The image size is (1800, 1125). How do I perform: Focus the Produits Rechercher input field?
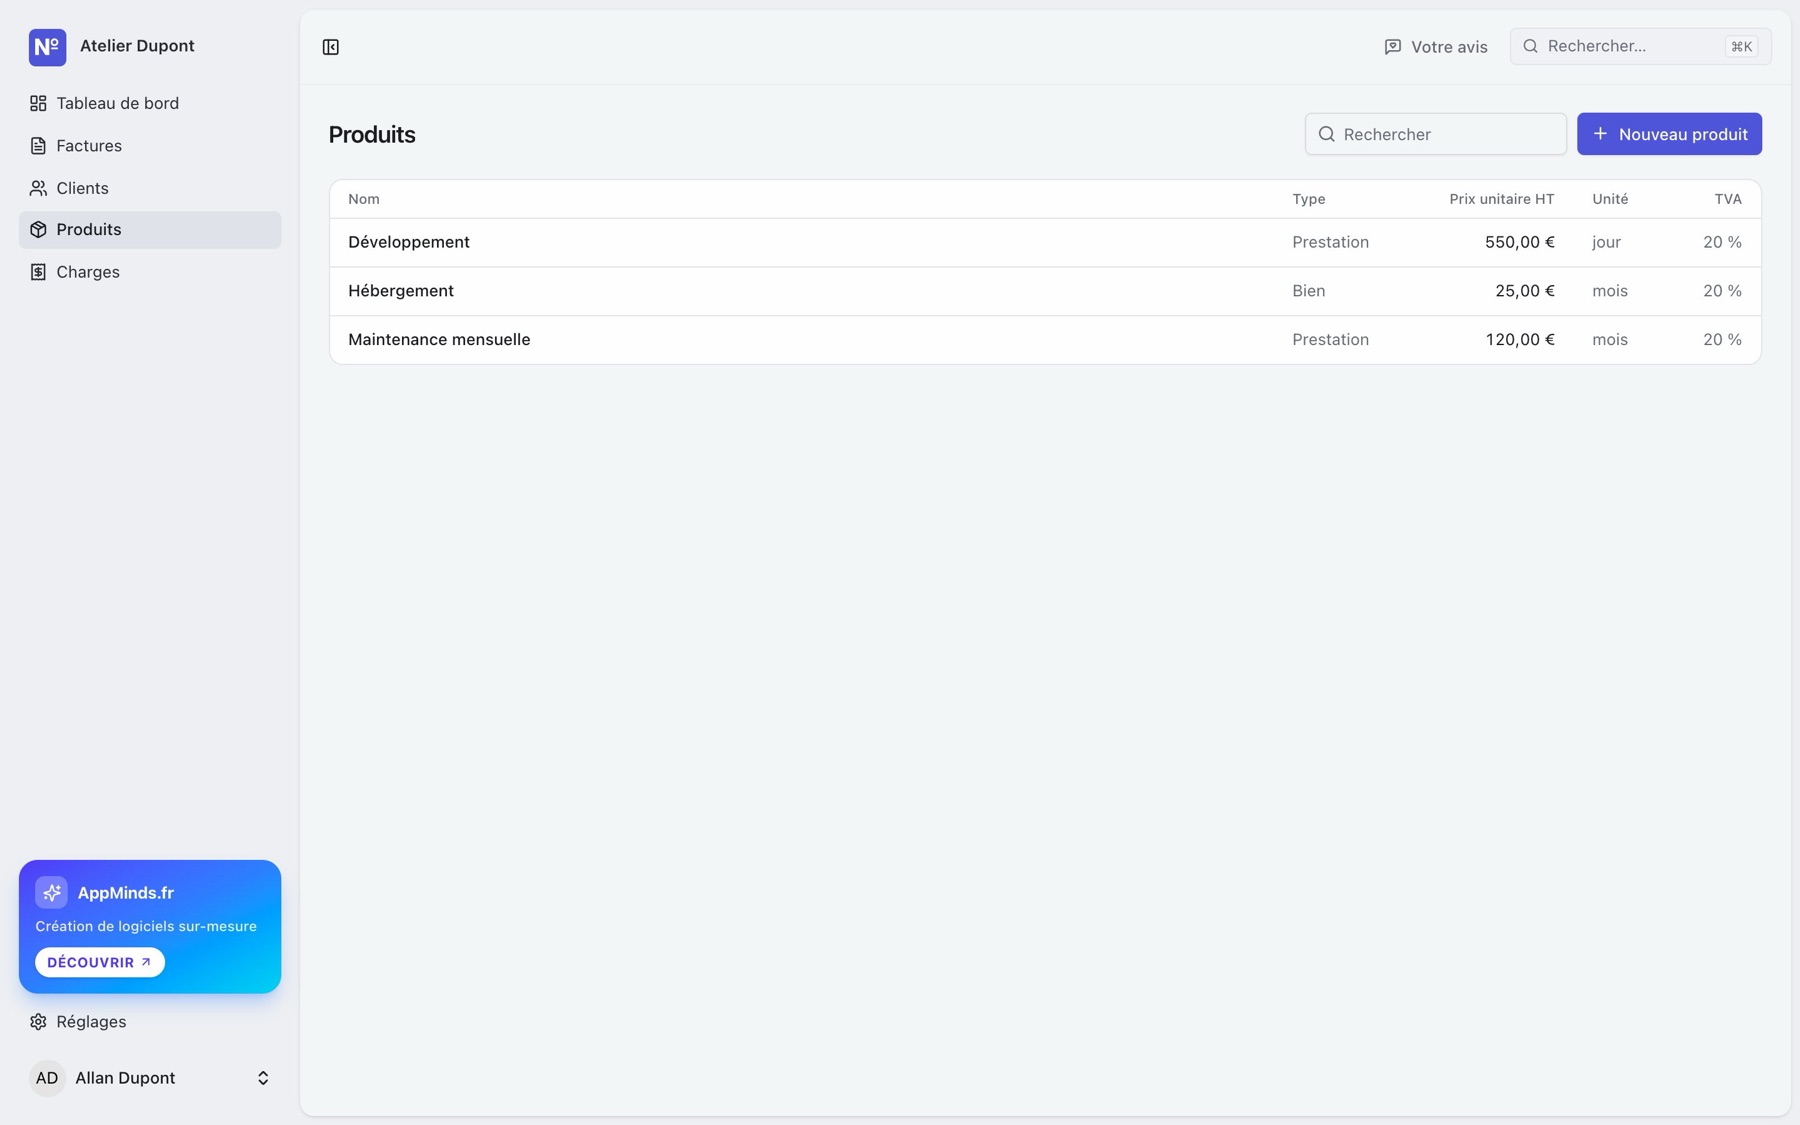(1435, 134)
